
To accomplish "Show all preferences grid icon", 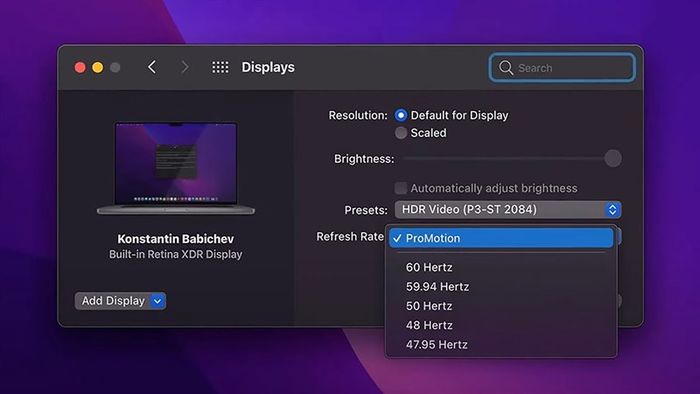I will (x=220, y=67).
